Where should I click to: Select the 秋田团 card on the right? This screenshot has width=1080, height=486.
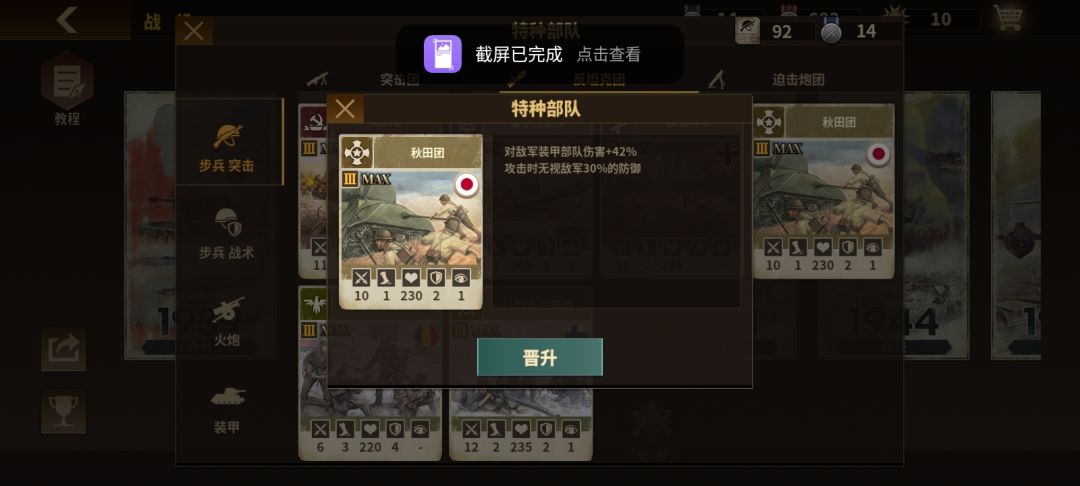[824, 191]
